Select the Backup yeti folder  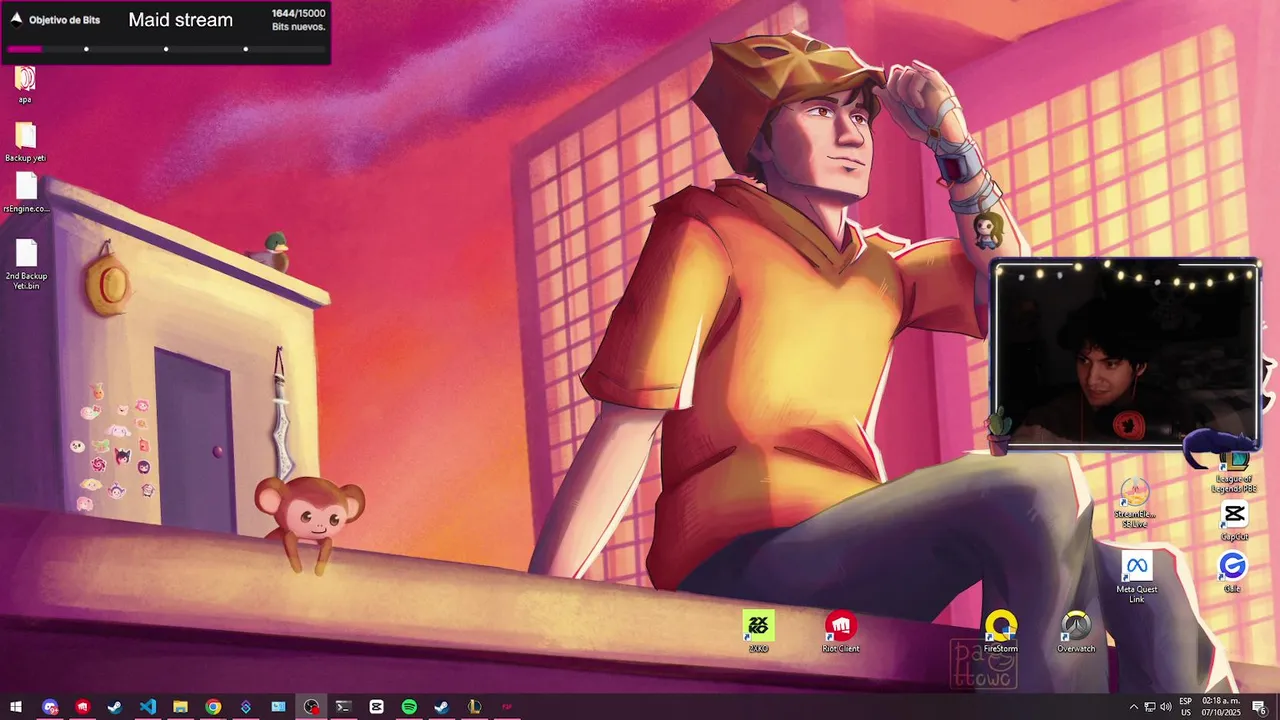(x=25, y=142)
